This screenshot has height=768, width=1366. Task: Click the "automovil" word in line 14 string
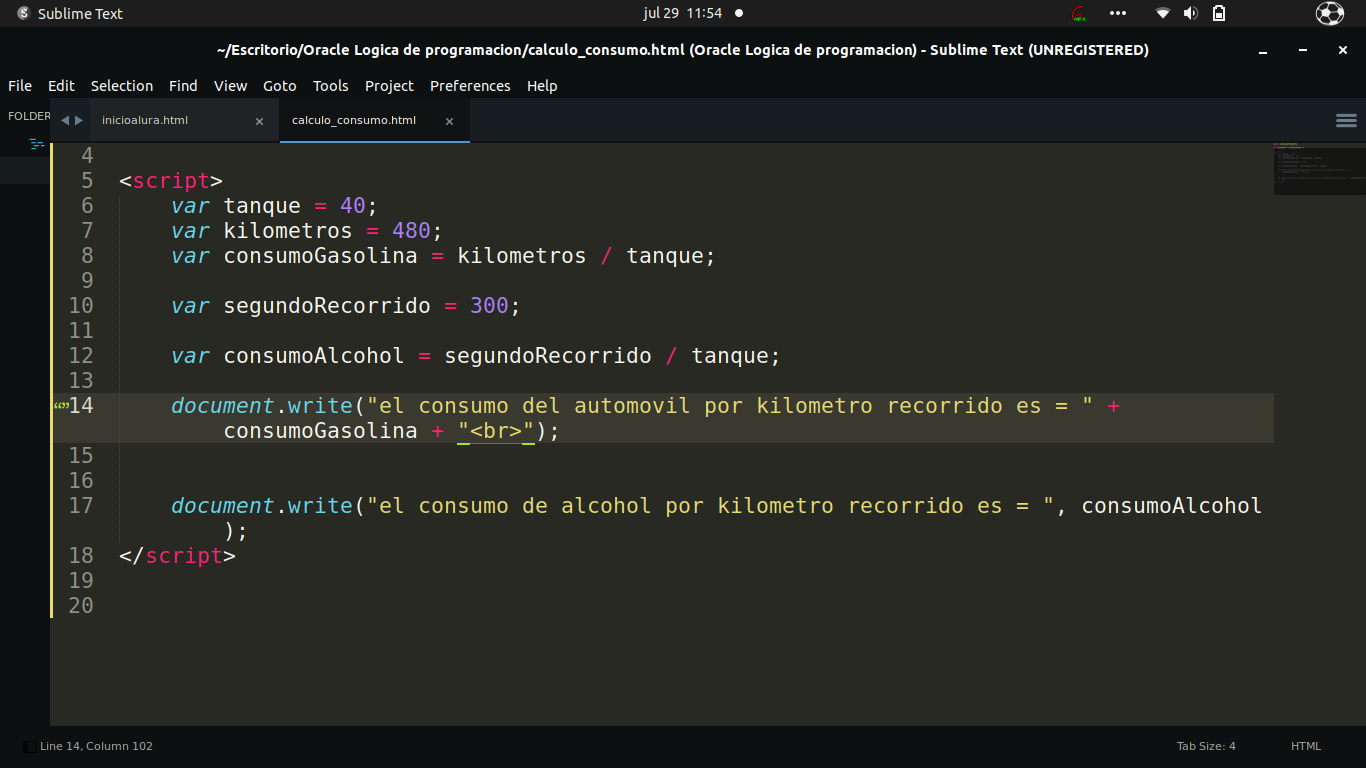coord(632,406)
